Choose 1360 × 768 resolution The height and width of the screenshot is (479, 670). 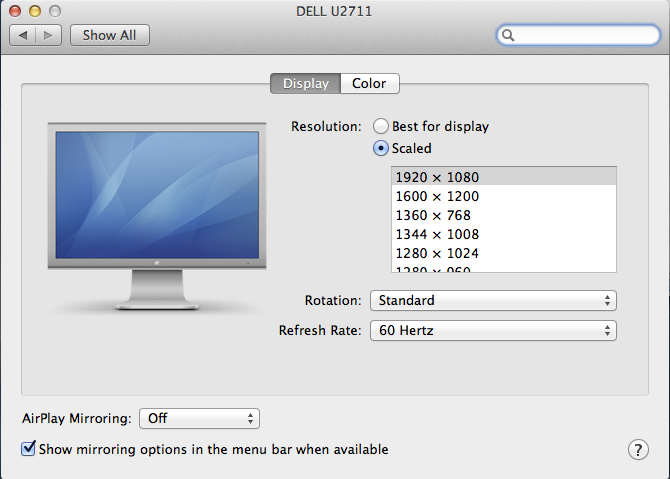point(504,215)
